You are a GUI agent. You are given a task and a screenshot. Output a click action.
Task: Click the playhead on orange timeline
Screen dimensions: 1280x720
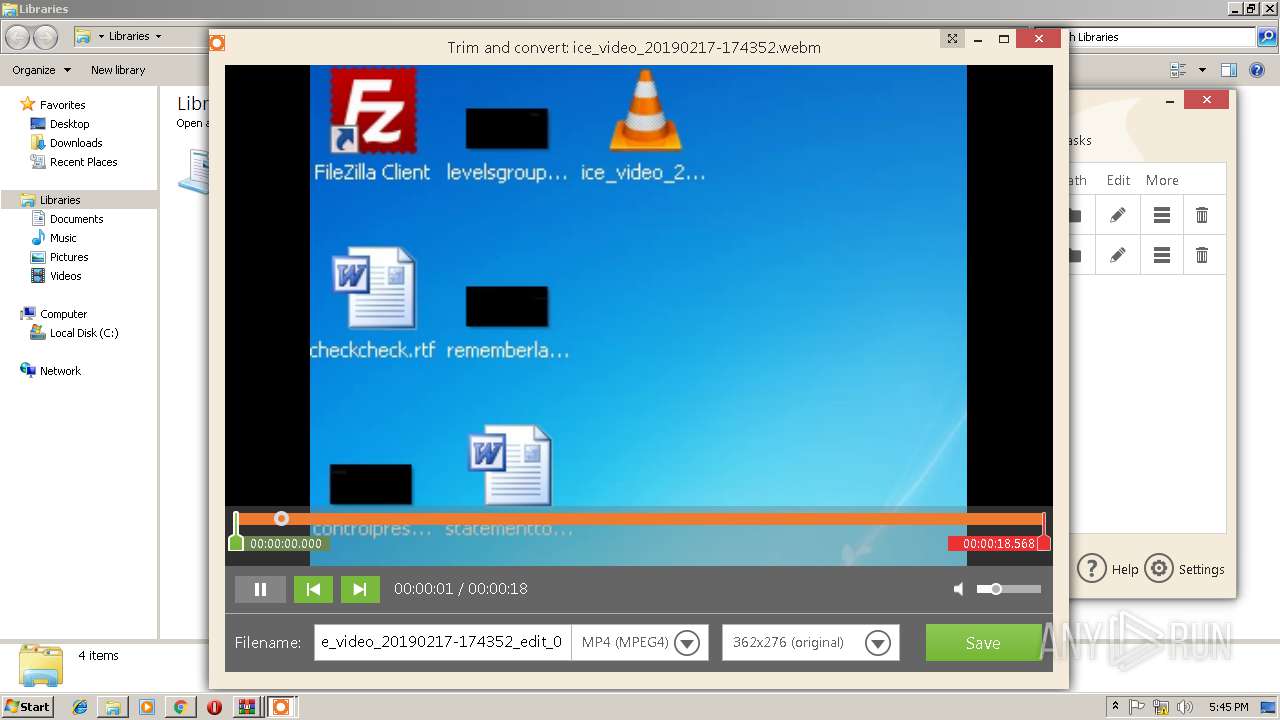point(281,518)
